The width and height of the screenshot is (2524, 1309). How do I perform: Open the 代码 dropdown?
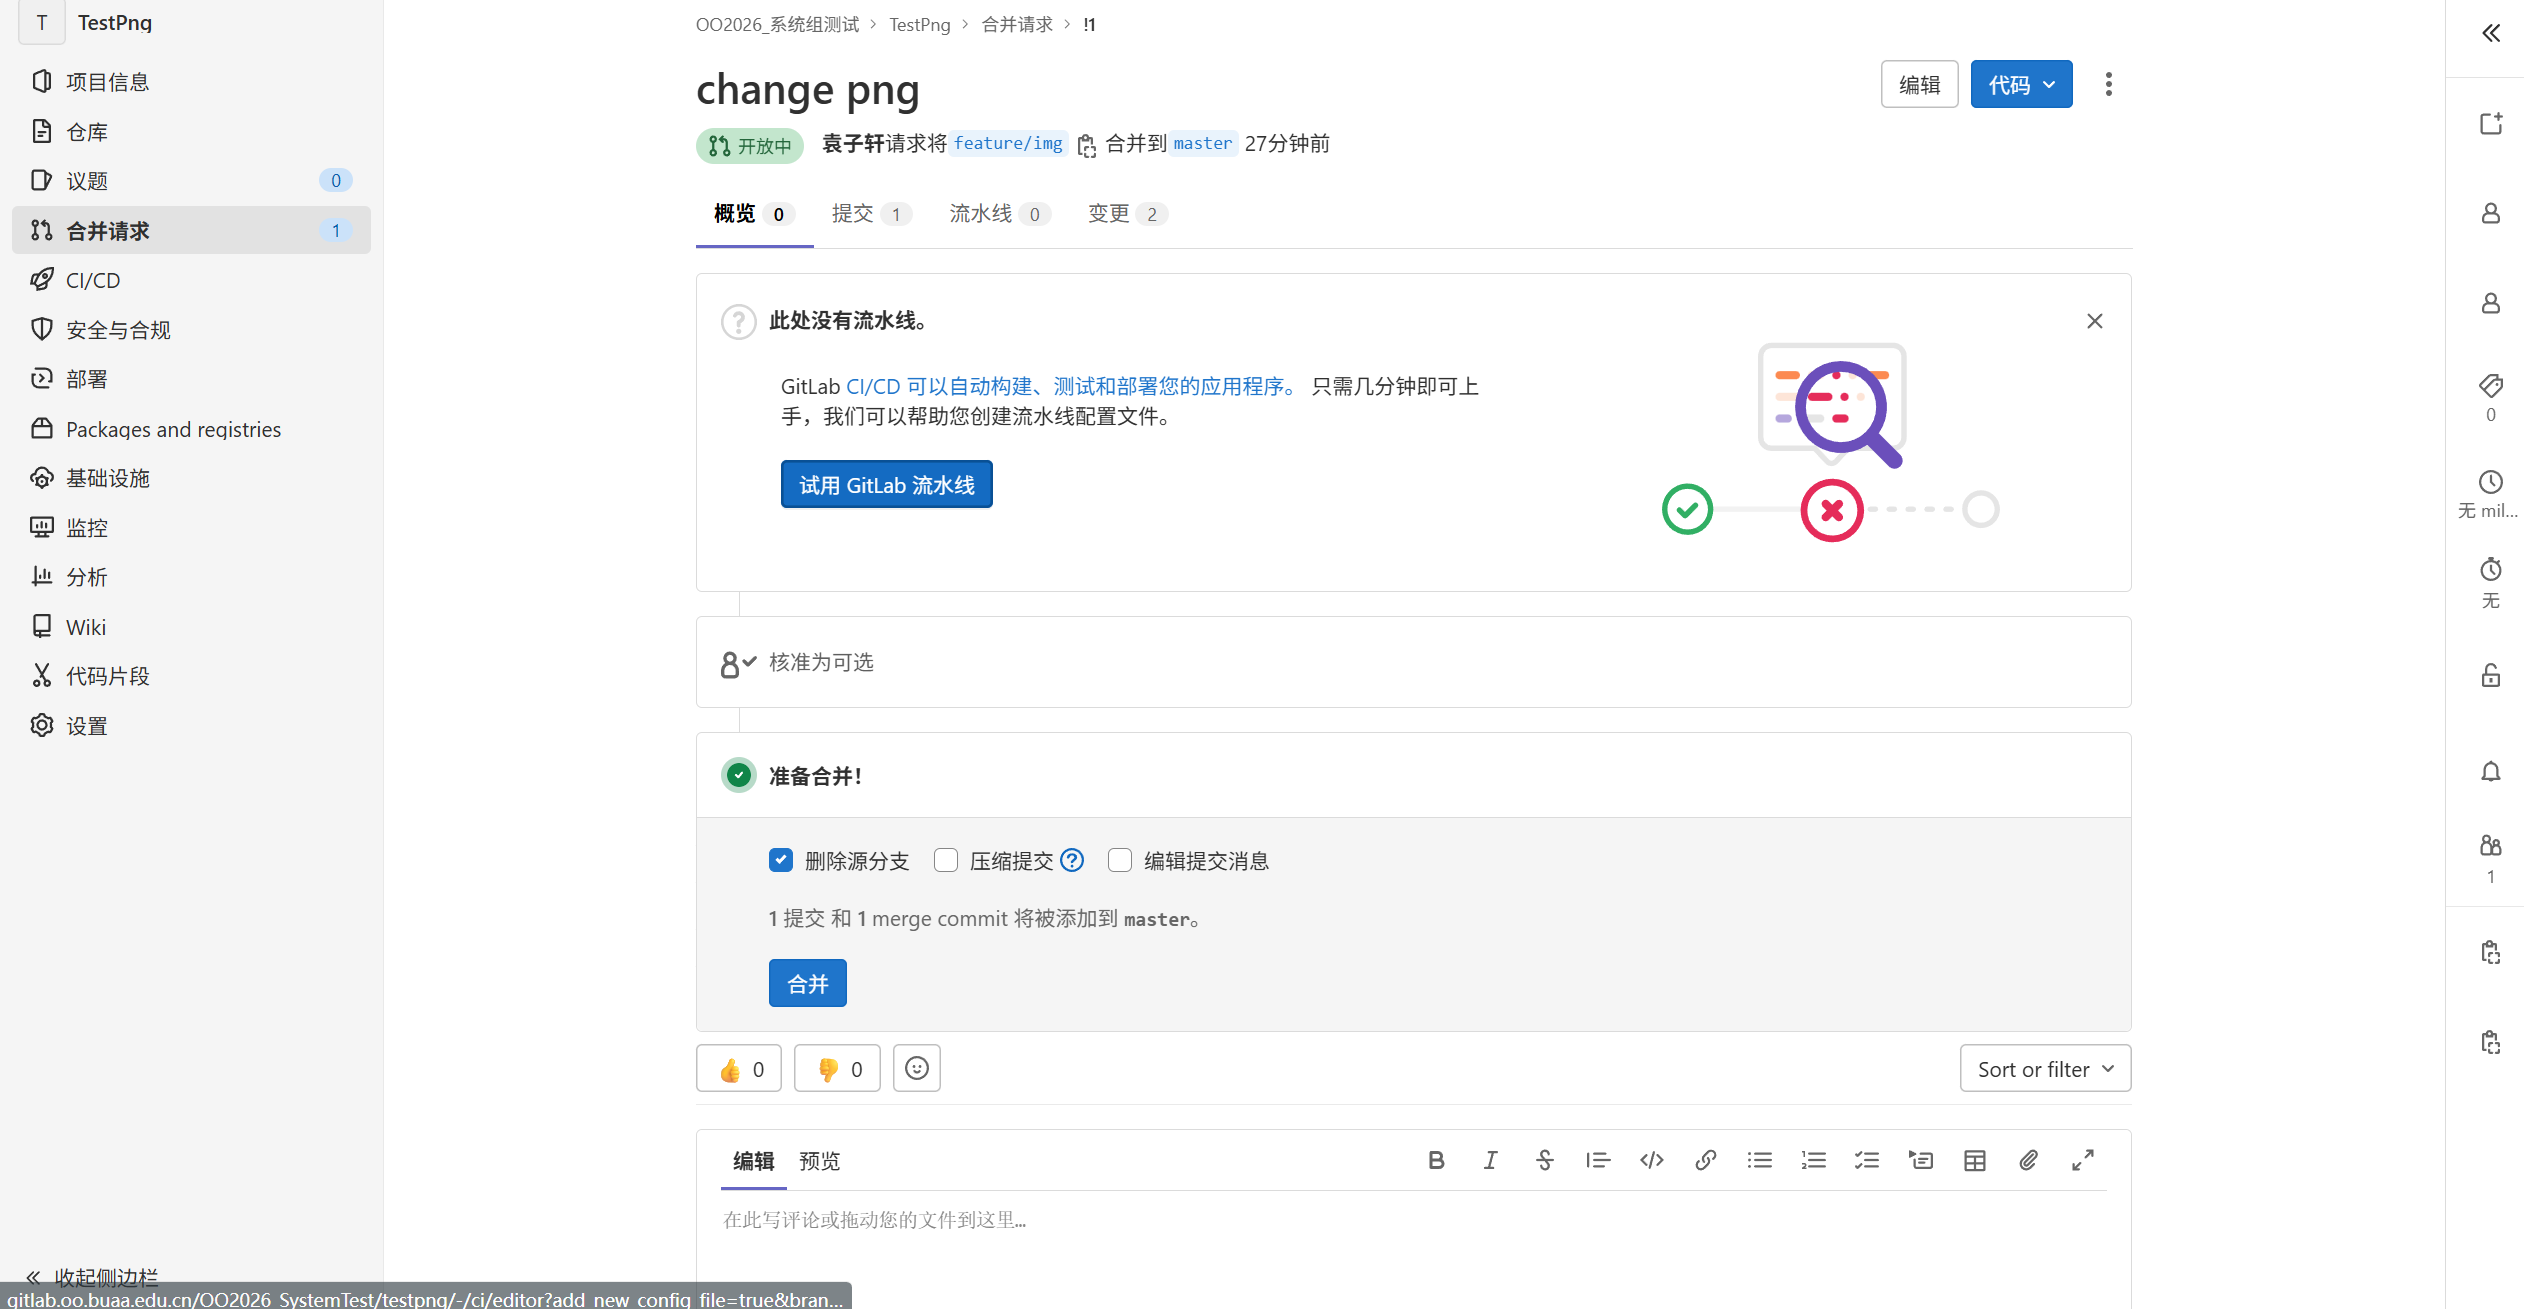[x=2021, y=84]
